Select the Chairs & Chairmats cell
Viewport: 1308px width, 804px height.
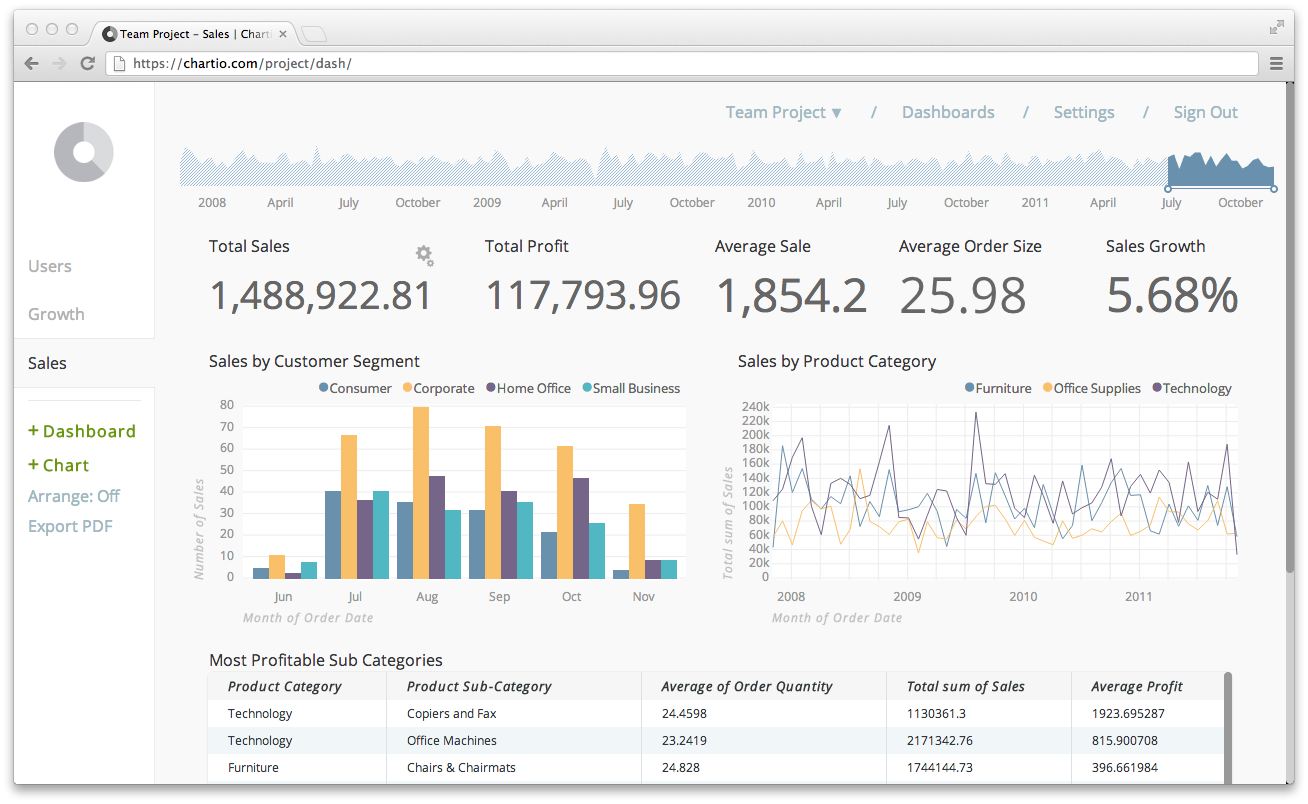click(462, 767)
